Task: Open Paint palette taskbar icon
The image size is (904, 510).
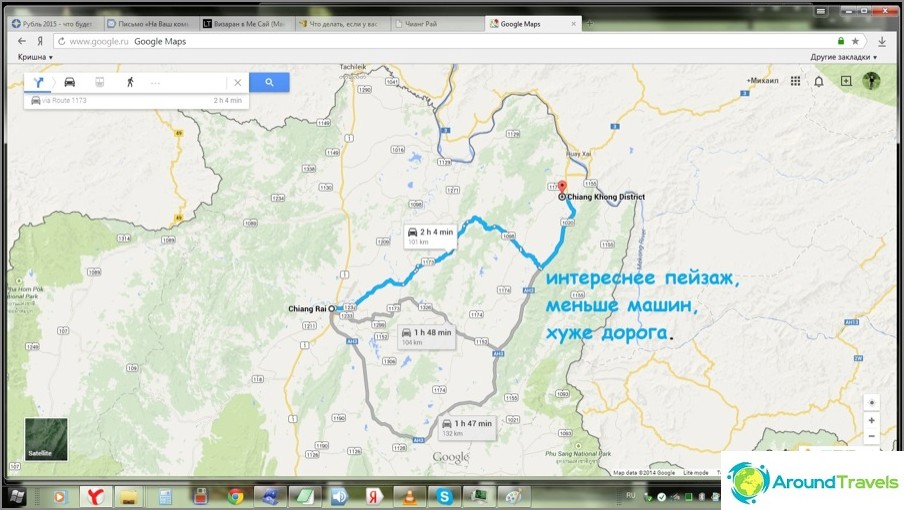Action: (512, 496)
